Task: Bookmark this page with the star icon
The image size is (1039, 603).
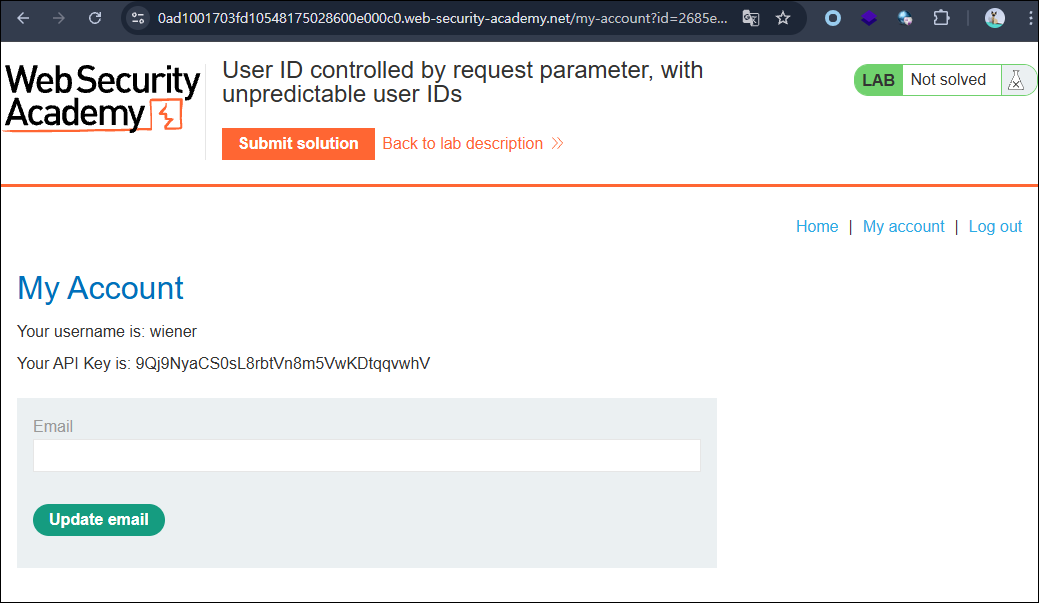Action: (x=783, y=18)
